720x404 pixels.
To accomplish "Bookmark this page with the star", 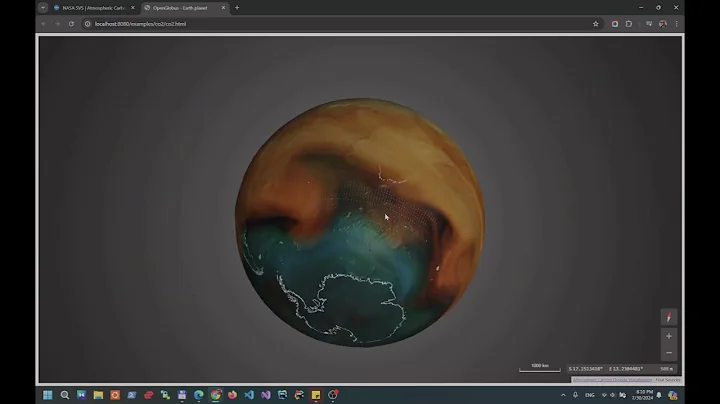I will [596, 24].
